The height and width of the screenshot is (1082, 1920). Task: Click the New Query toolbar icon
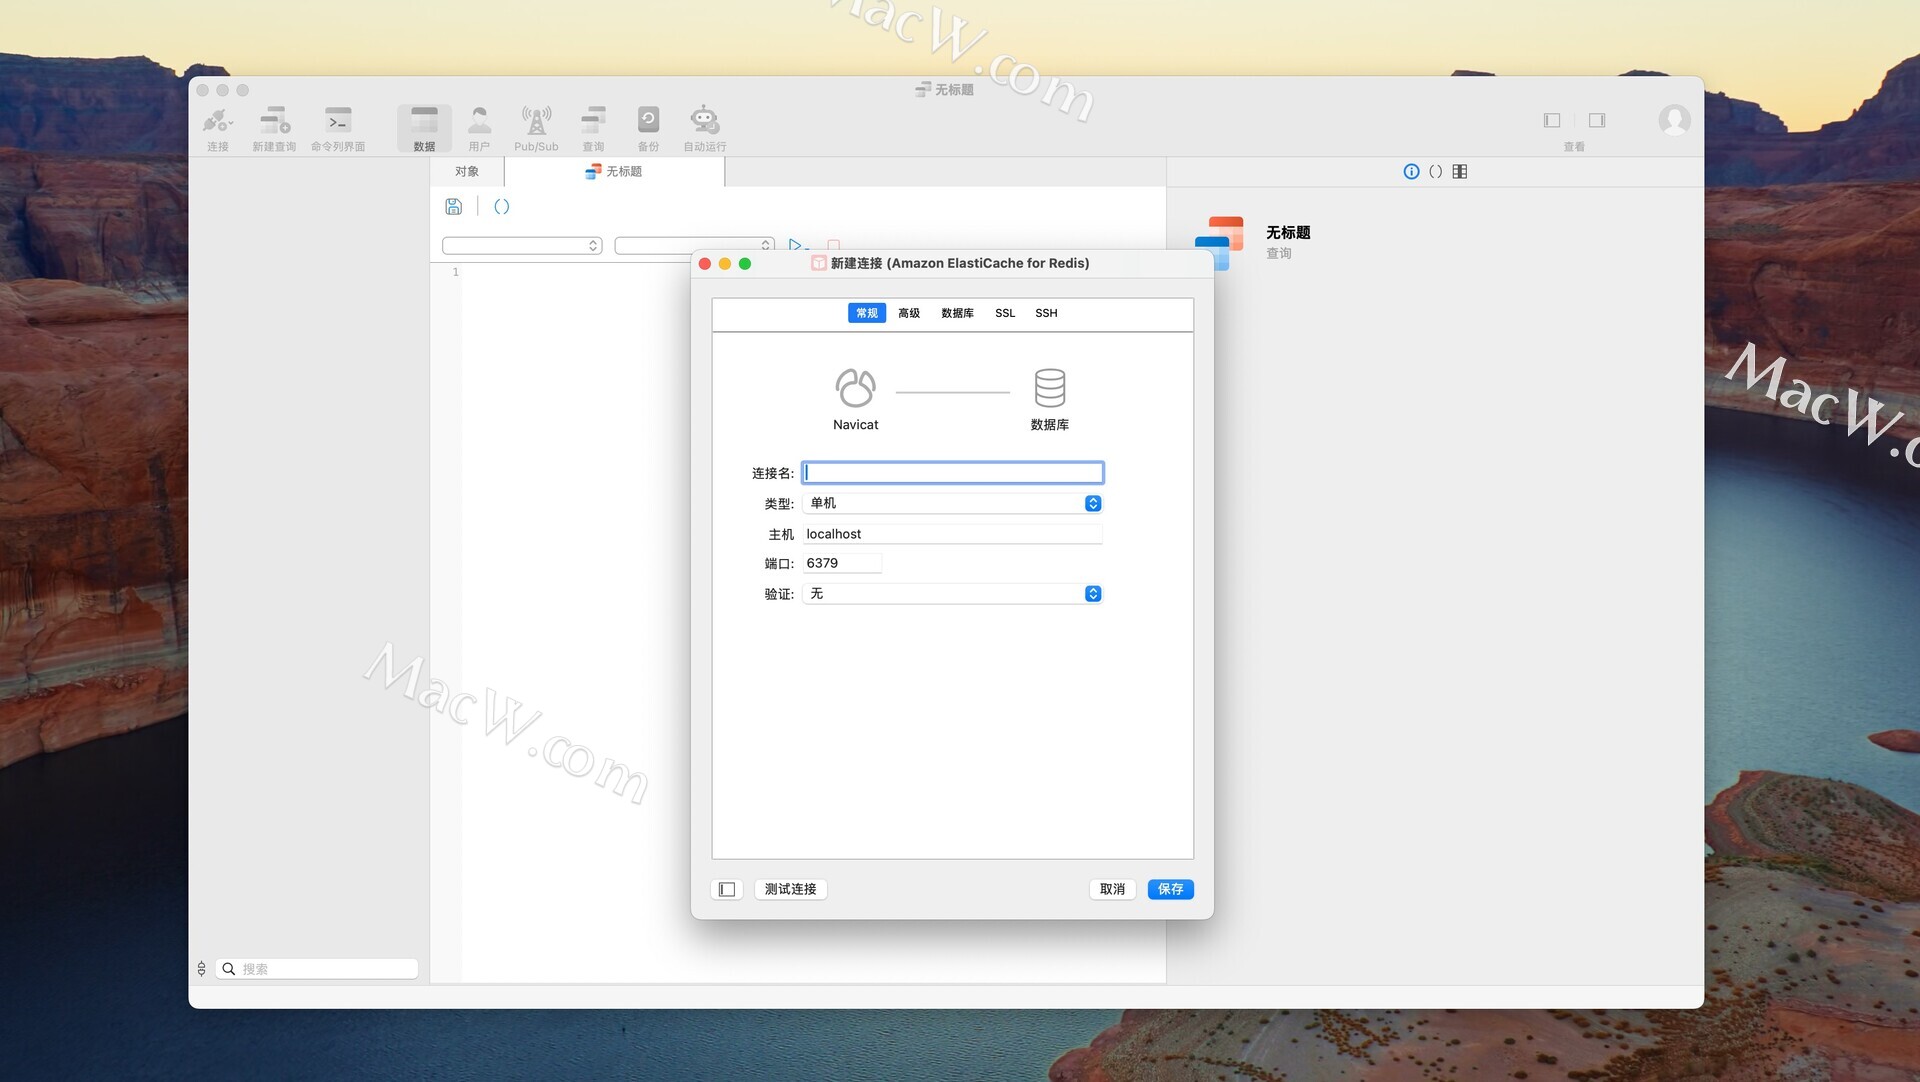274,128
